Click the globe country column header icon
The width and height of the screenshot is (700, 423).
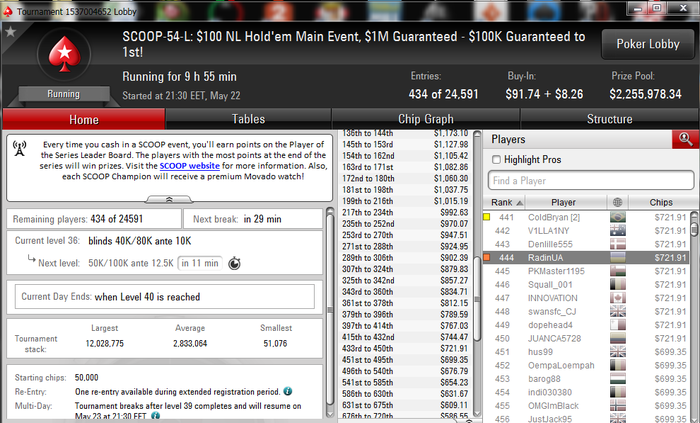617,202
